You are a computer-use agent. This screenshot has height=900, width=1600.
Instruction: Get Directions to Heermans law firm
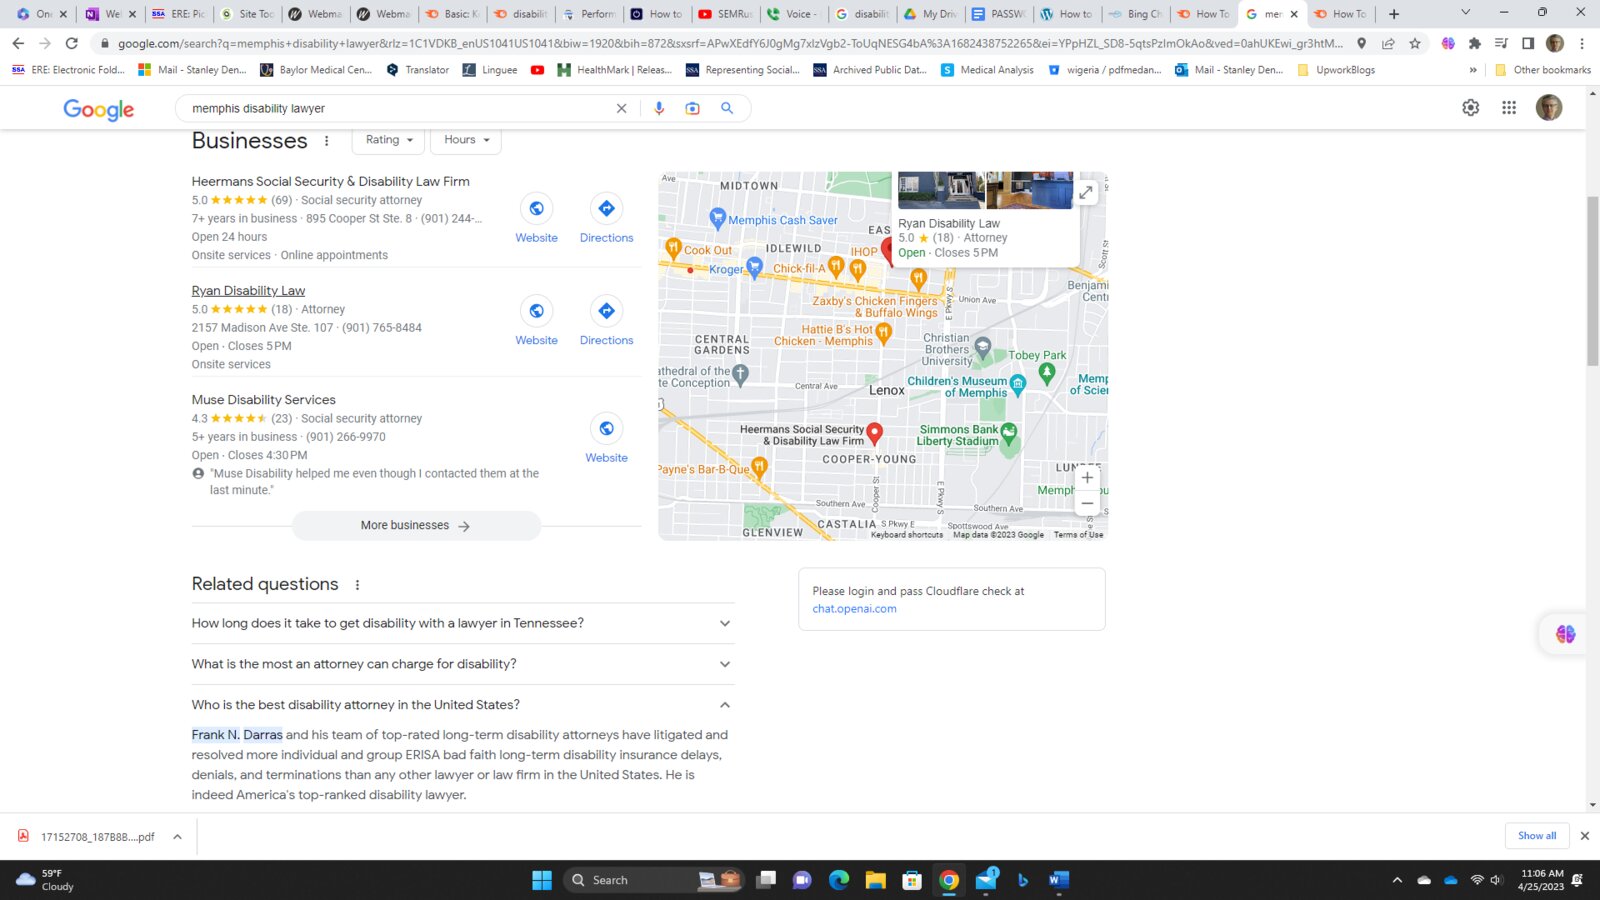[x=606, y=208]
